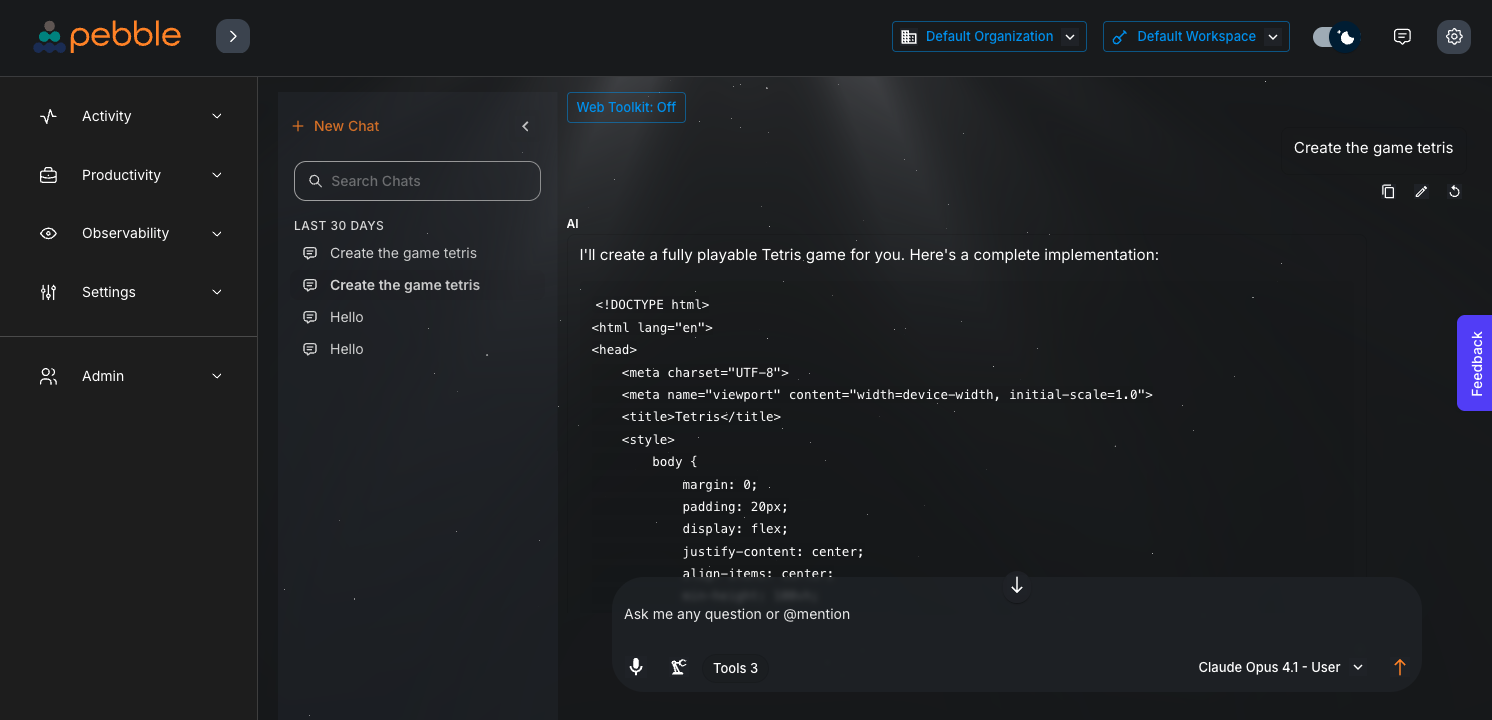Image resolution: width=1492 pixels, height=720 pixels.
Task: Expand the sidebar with arrow button
Action: [x=233, y=36]
